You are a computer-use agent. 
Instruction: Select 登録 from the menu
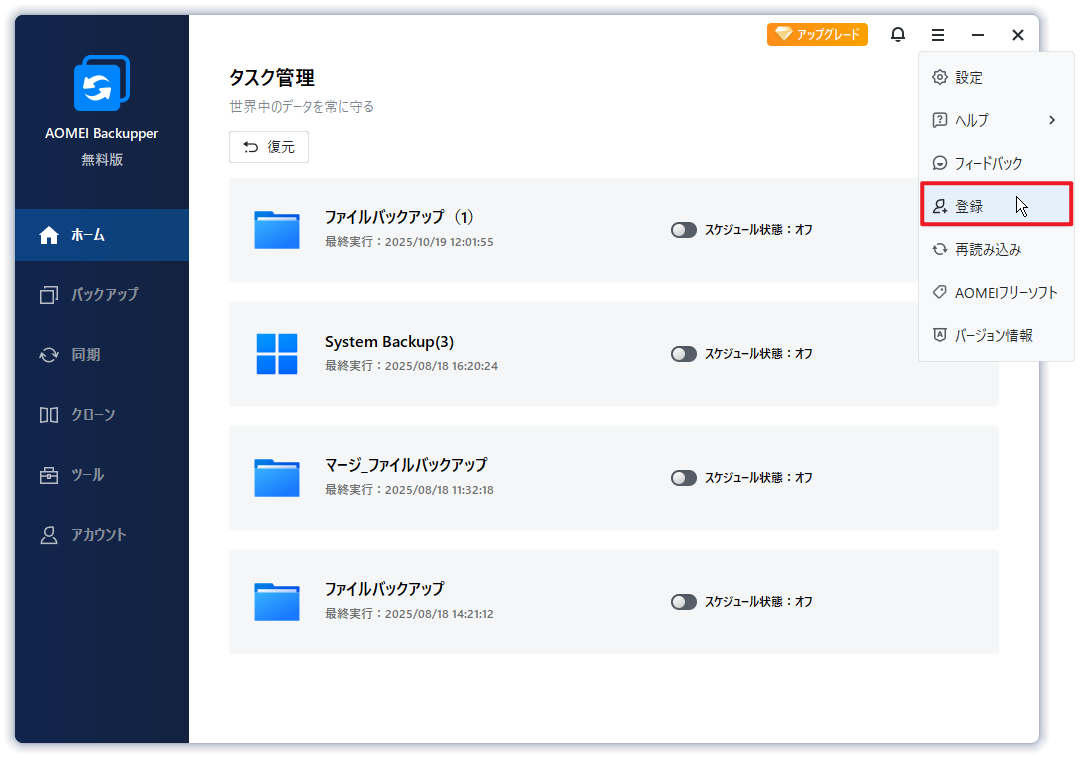pyautogui.click(x=996, y=206)
